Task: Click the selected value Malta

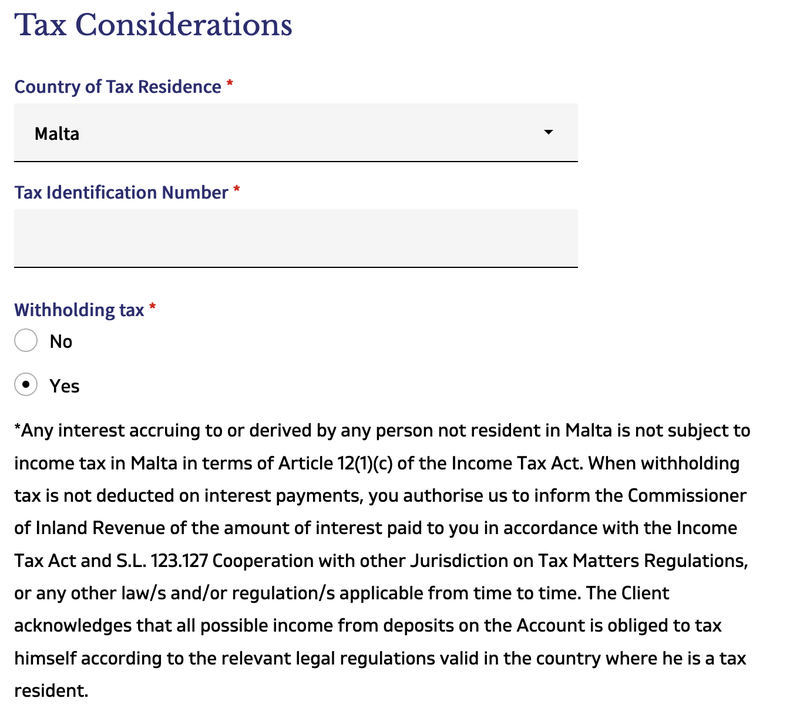Action: click(x=57, y=133)
